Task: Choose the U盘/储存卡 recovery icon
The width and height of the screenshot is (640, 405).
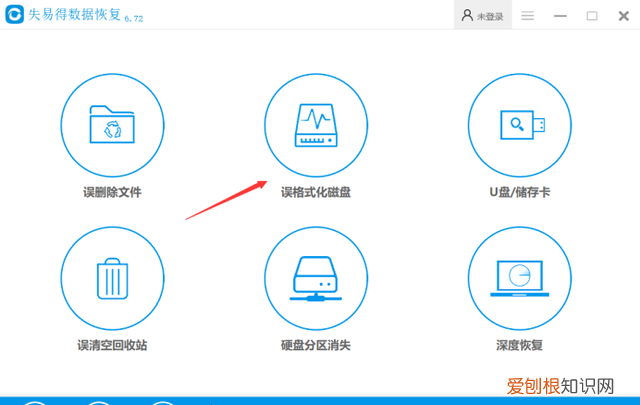Action: click(520, 125)
